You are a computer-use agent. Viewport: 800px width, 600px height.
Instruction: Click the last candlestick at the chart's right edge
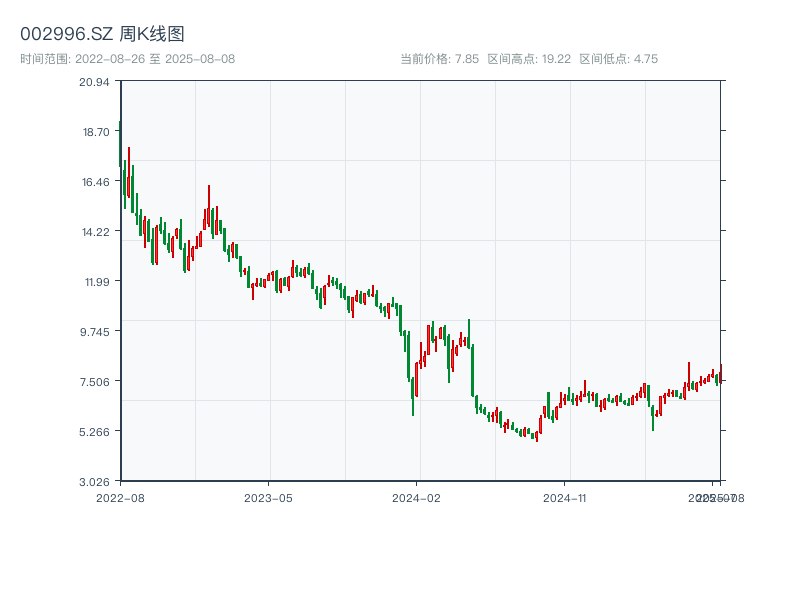(x=720, y=375)
